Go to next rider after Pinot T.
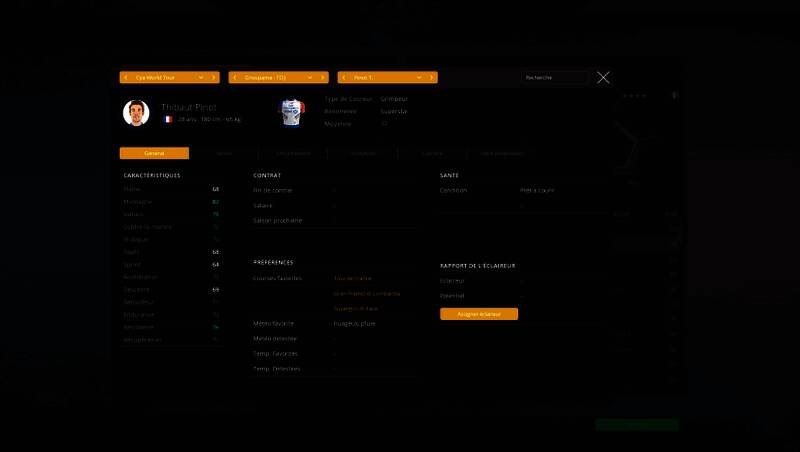This screenshot has height=452, width=800. pos(419,77)
